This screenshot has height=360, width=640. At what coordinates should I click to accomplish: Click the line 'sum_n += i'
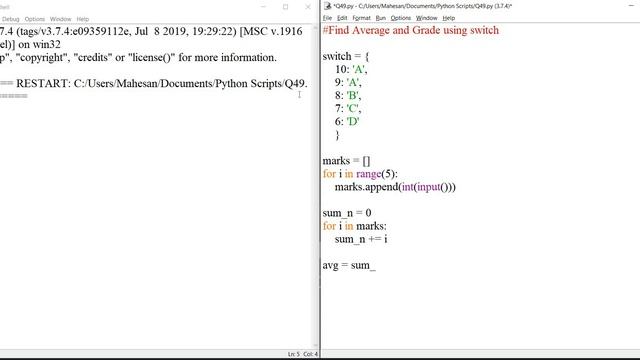361,239
